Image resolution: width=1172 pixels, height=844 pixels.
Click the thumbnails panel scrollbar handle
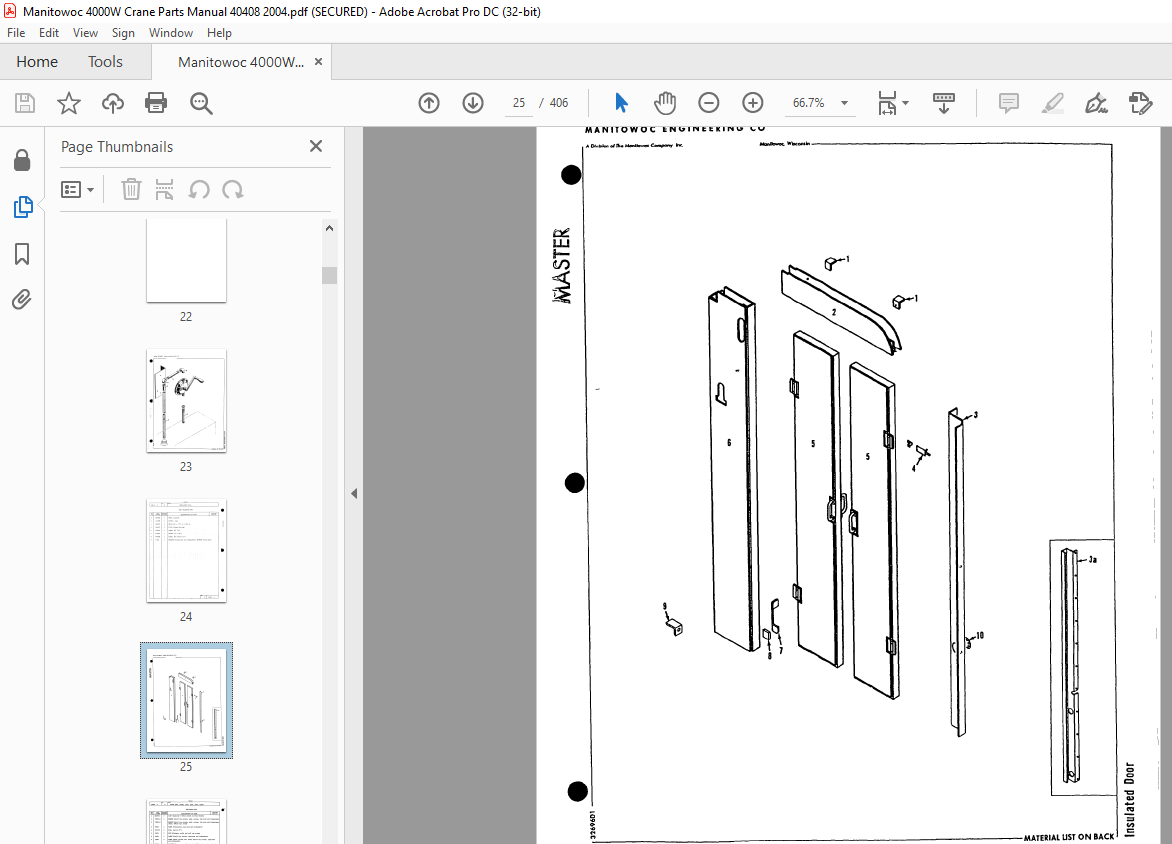(330, 275)
